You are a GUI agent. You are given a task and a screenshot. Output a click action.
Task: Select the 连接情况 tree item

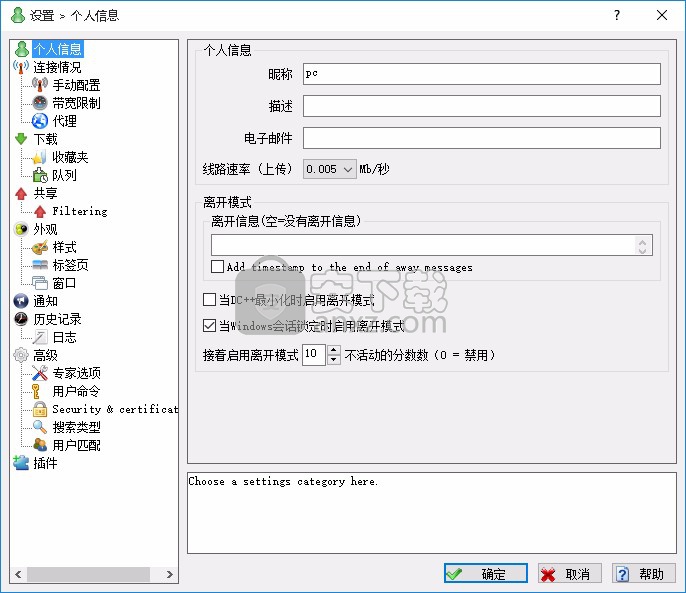pyautogui.click(x=57, y=67)
